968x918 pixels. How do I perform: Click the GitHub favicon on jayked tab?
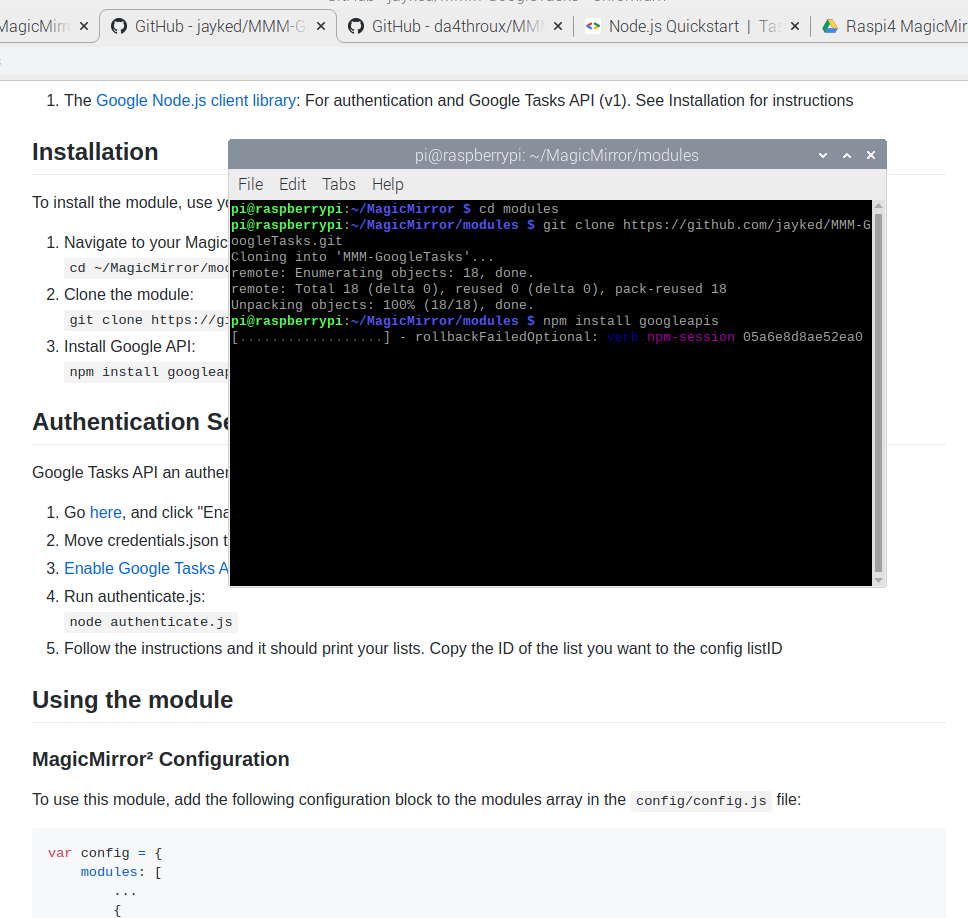click(119, 27)
